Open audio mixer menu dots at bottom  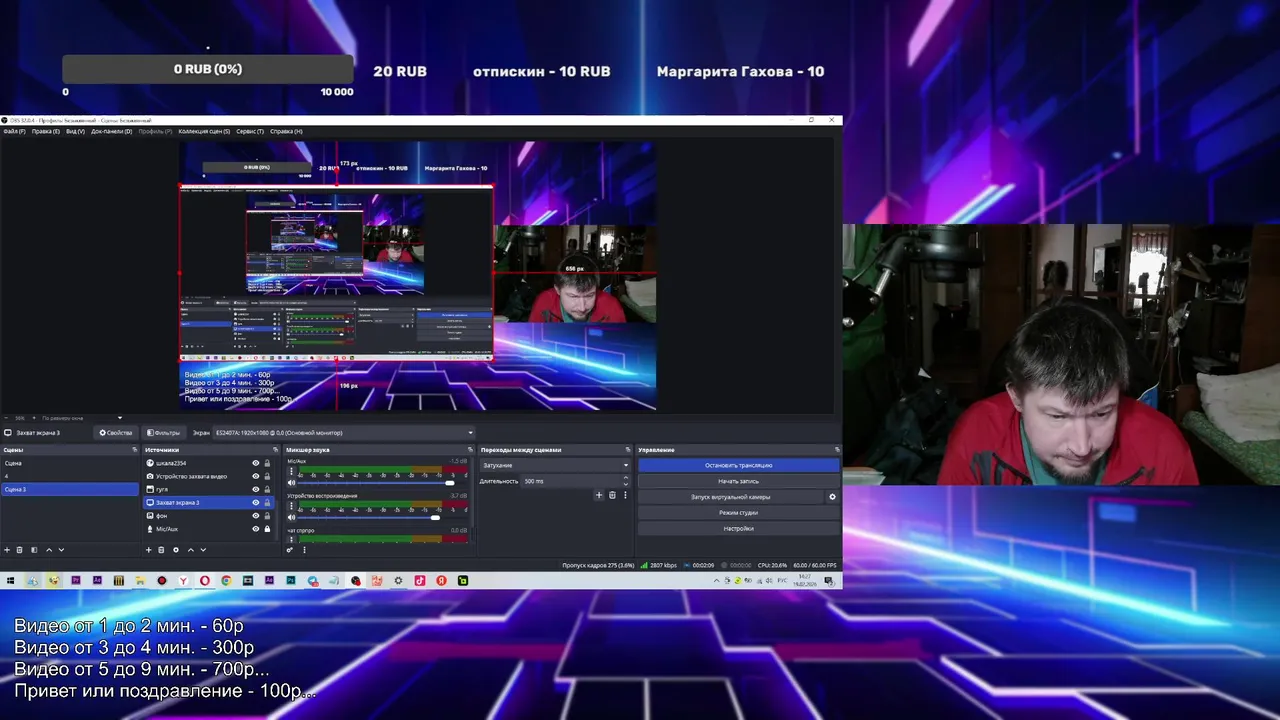tap(304, 550)
